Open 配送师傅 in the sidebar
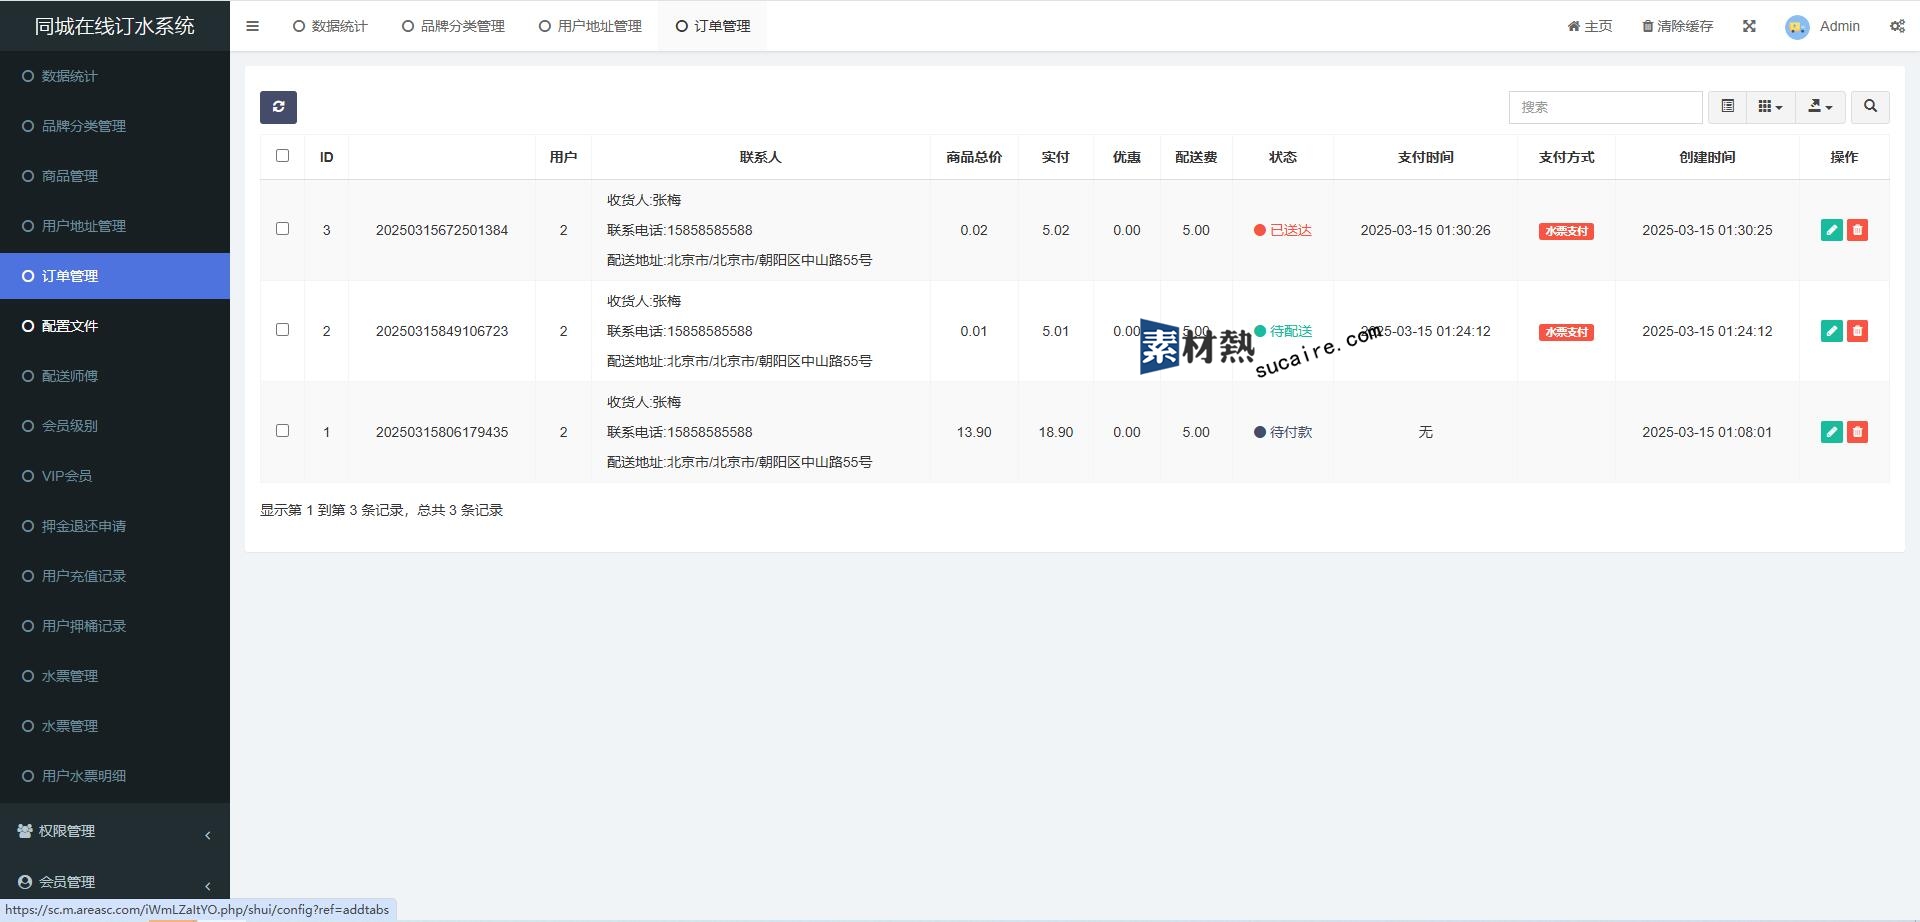The width and height of the screenshot is (1920, 922). pyautogui.click(x=115, y=376)
